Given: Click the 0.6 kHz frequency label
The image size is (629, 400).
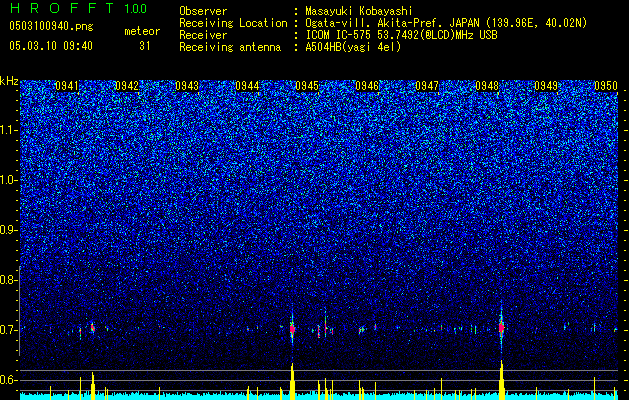Looking at the screenshot, I should 8,380.
